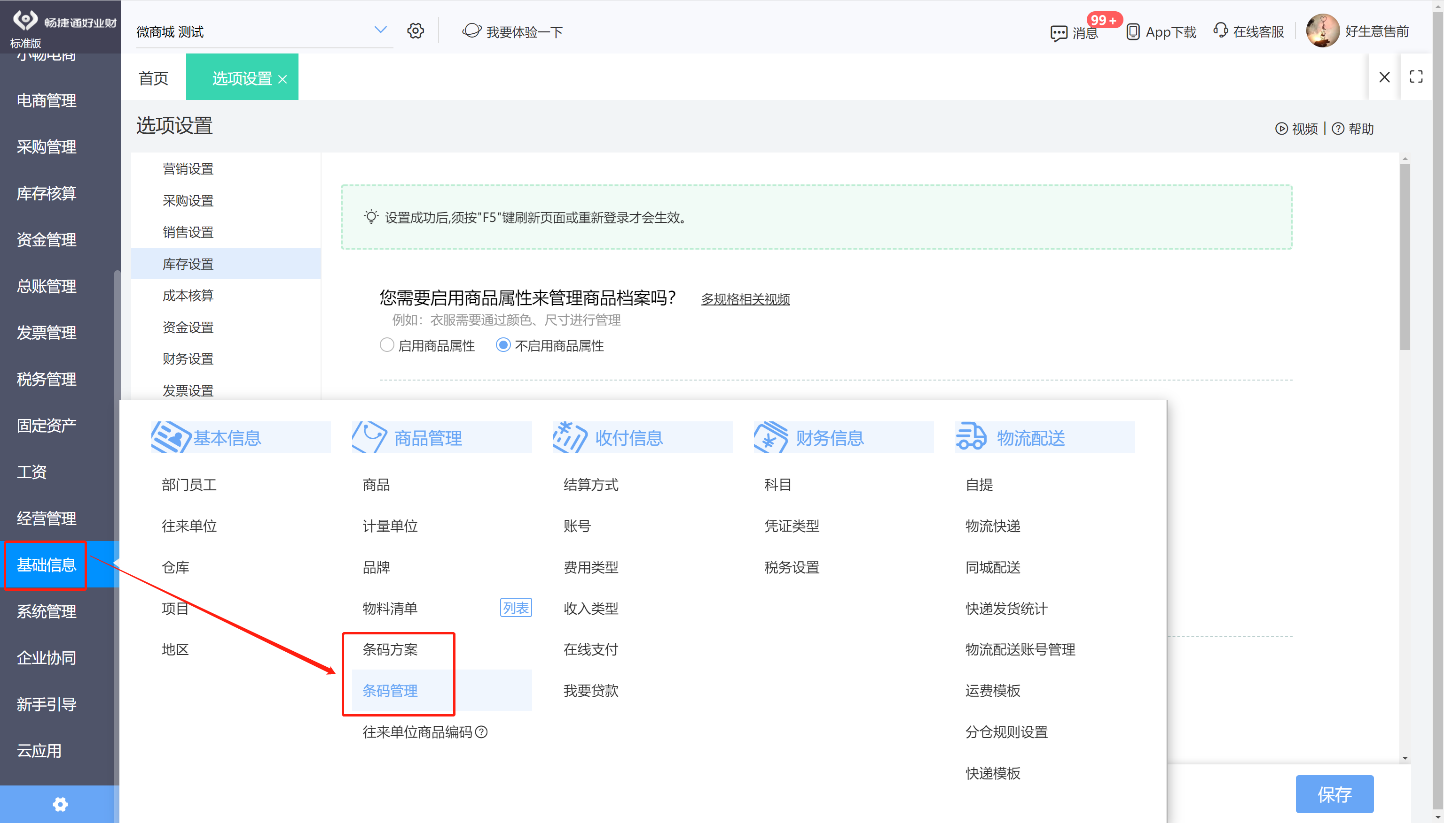
Task: Select 启用商品属性 radio button
Action: pos(387,345)
